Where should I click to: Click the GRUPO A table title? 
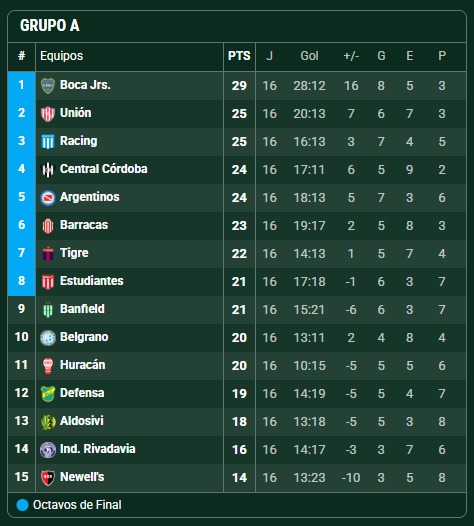50,25
